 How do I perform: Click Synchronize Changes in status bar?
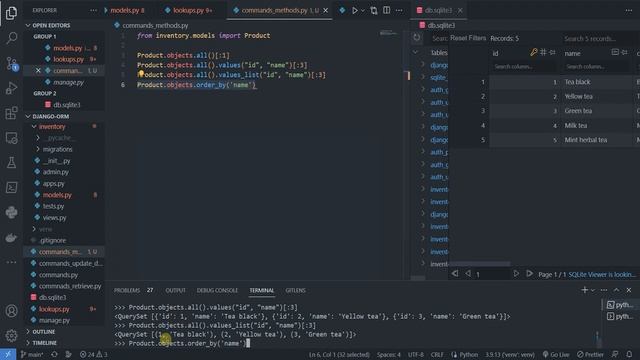pos(54,354)
